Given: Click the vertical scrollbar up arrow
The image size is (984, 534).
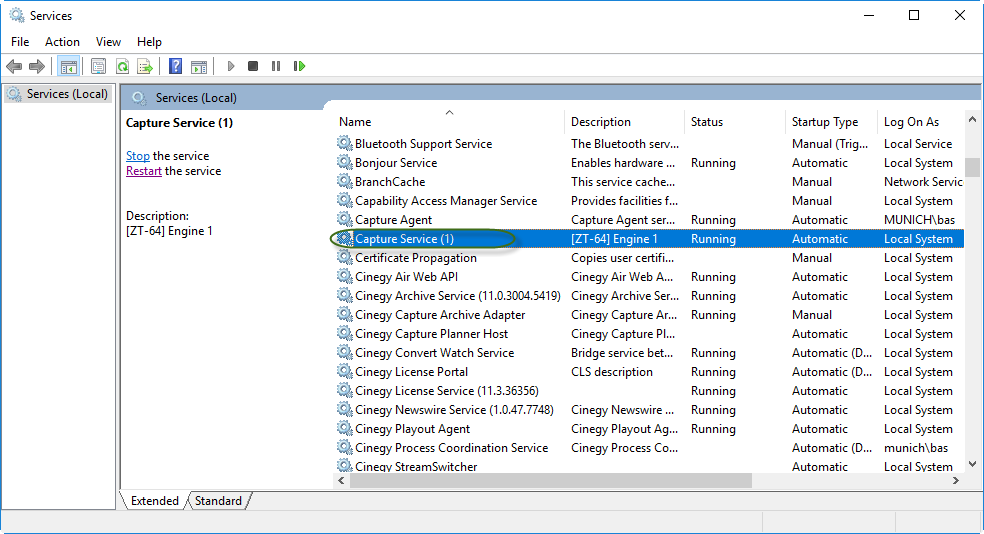Looking at the screenshot, I should click(x=972, y=119).
